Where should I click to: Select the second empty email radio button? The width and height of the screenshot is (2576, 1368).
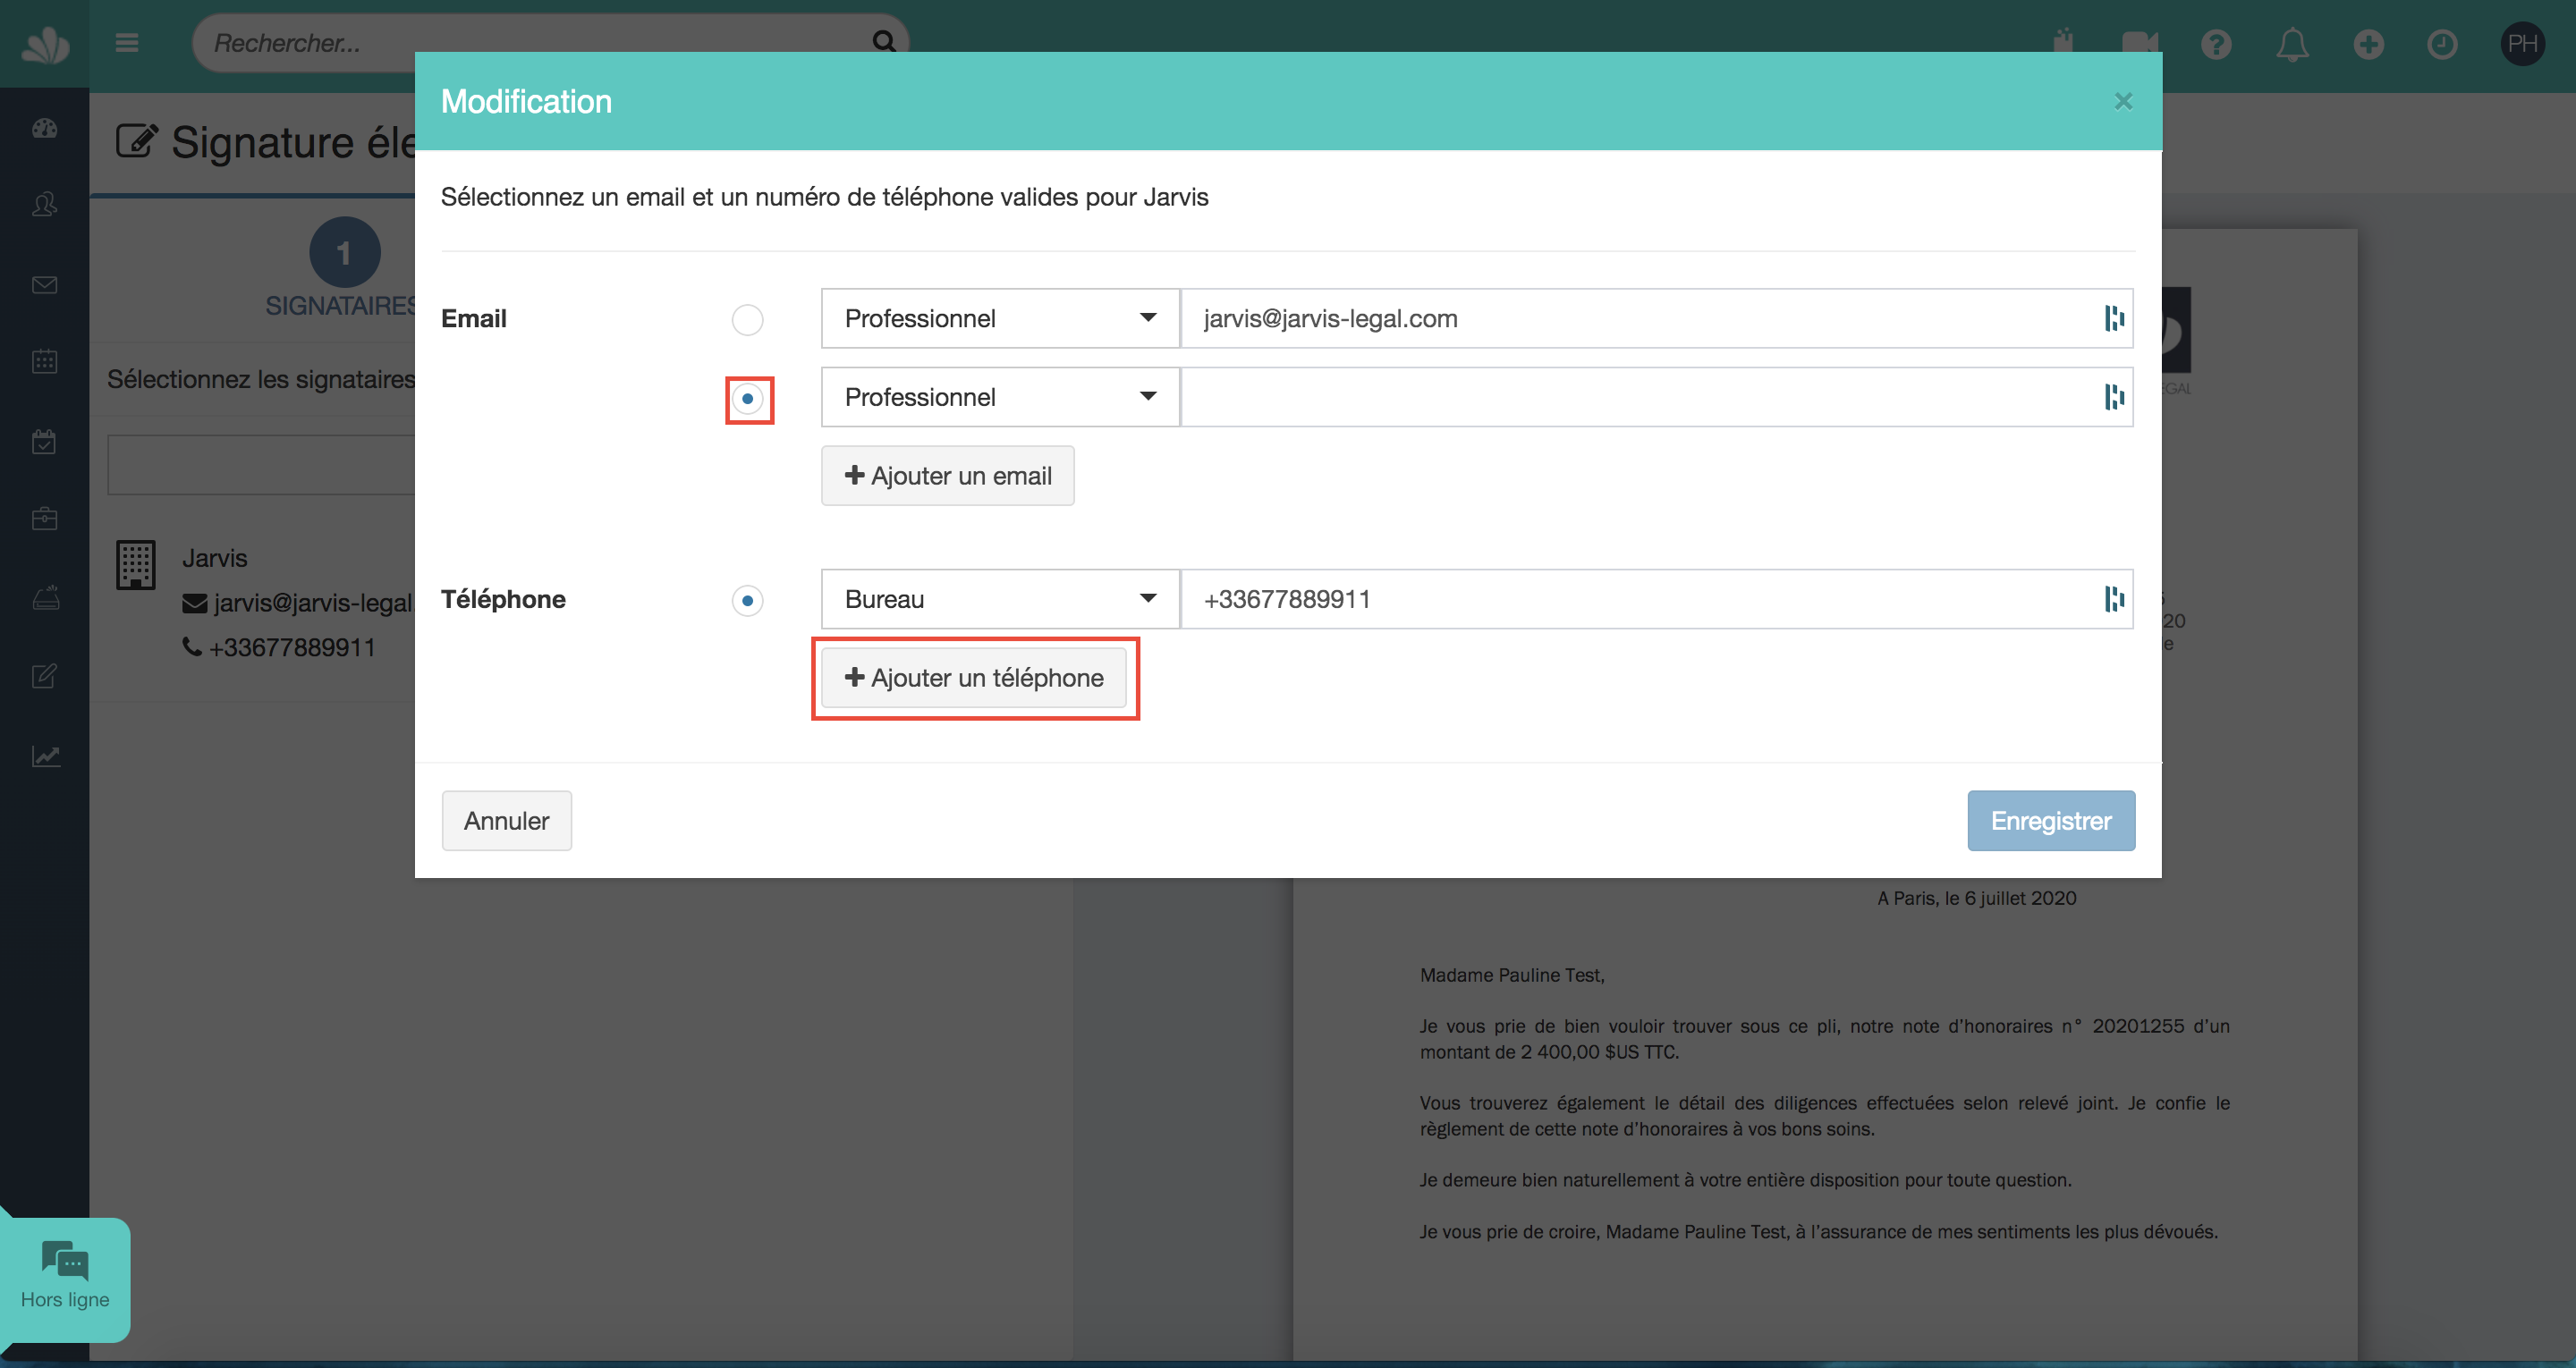coord(747,399)
